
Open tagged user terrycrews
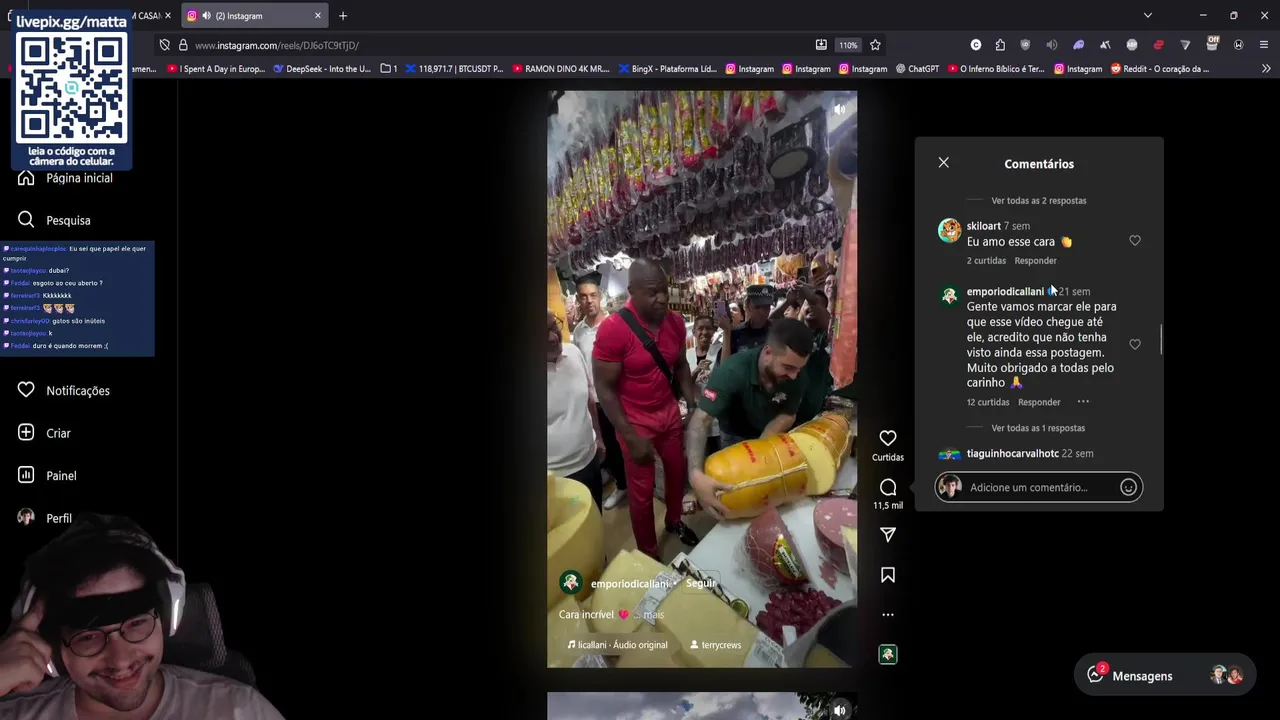pyautogui.click(x=716, y=645)
